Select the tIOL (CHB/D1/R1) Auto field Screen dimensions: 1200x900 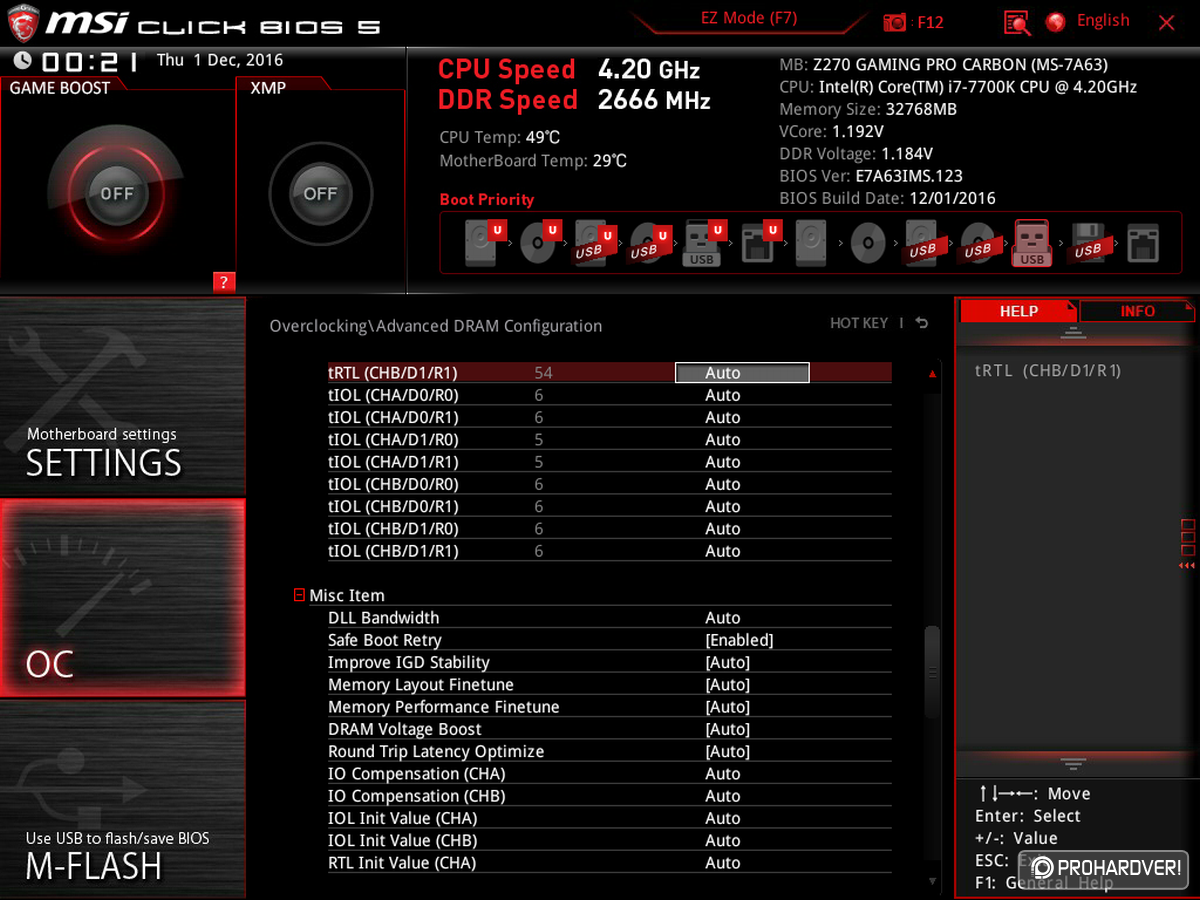[722, 551]
